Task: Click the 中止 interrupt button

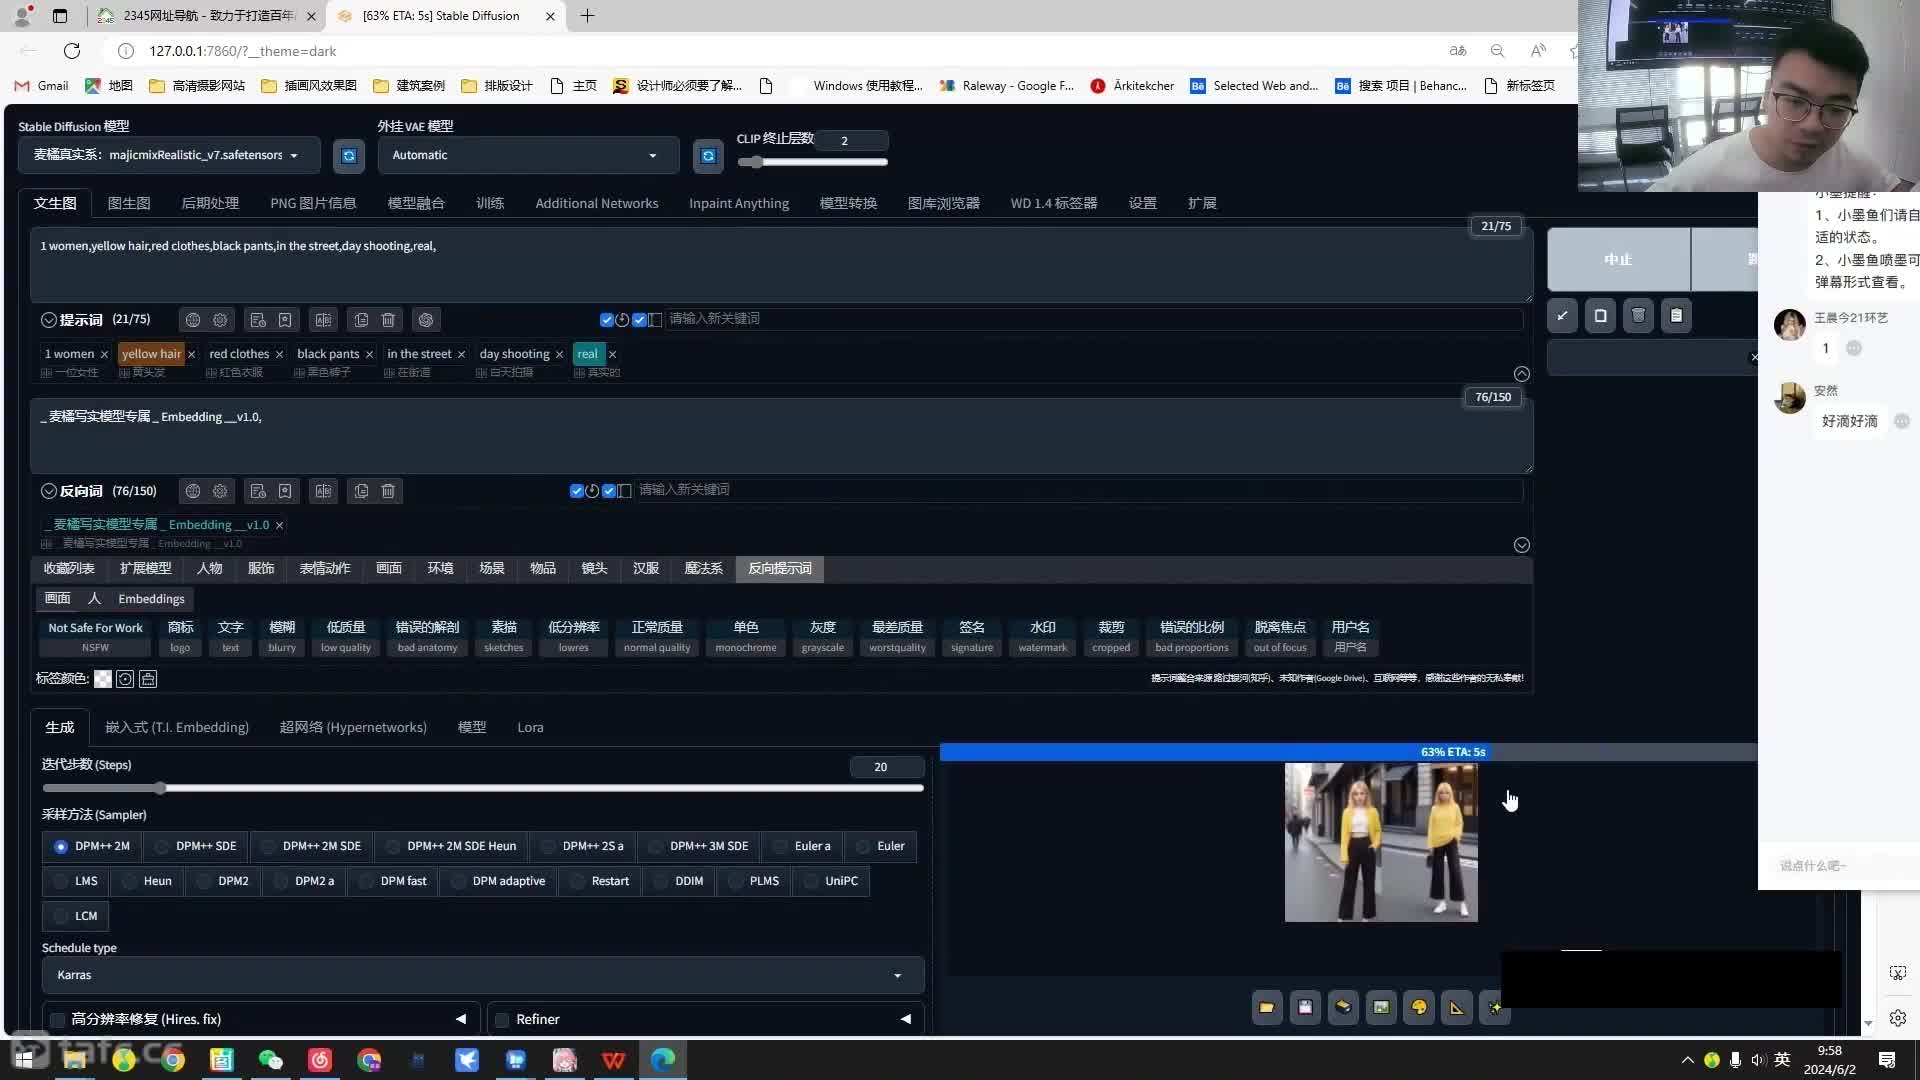Action: [x=1618, y=259]
